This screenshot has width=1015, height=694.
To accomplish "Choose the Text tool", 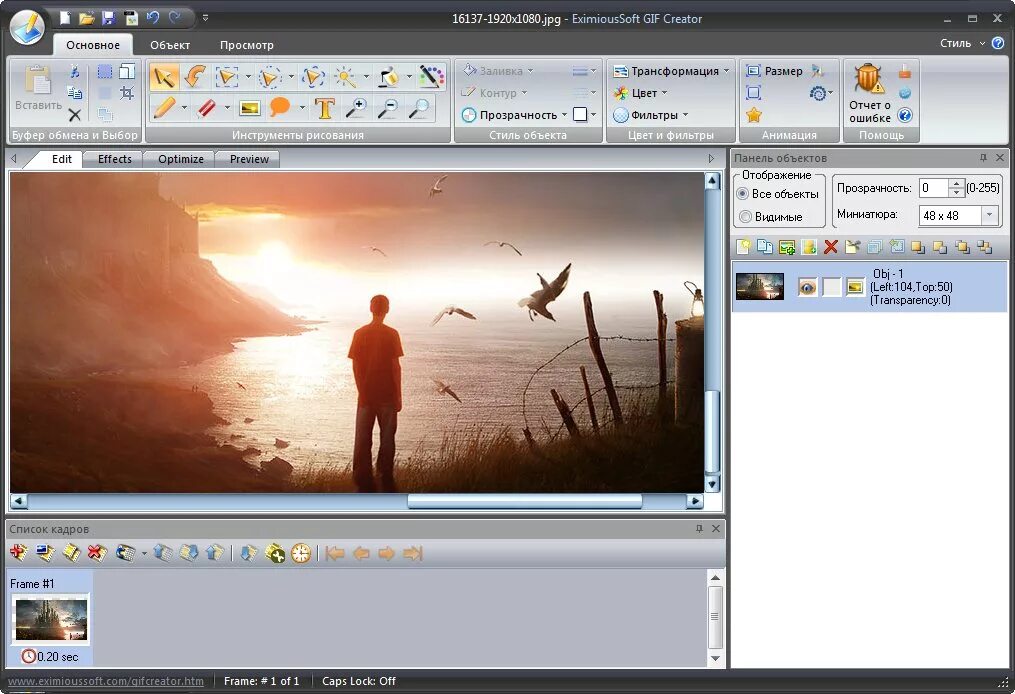I will click(x=324, y=108).
